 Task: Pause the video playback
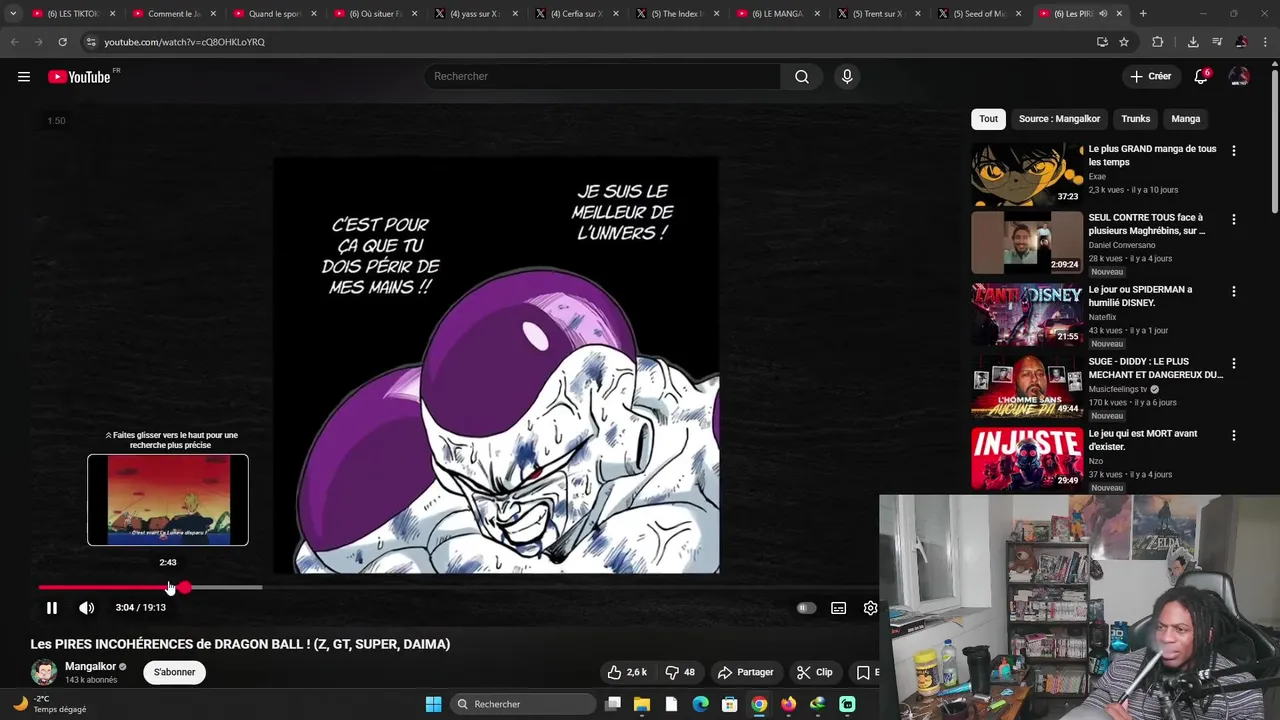tap(52, 608)
